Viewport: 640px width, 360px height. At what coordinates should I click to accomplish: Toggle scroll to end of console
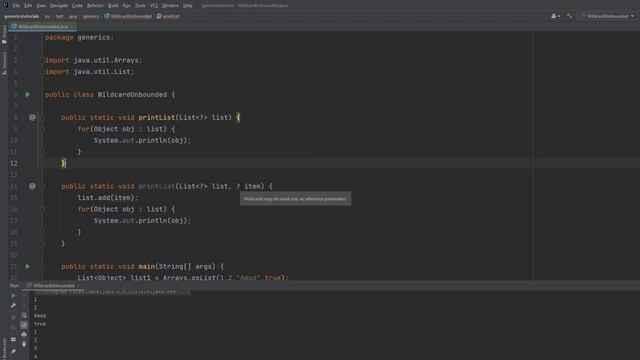point(24,325)
